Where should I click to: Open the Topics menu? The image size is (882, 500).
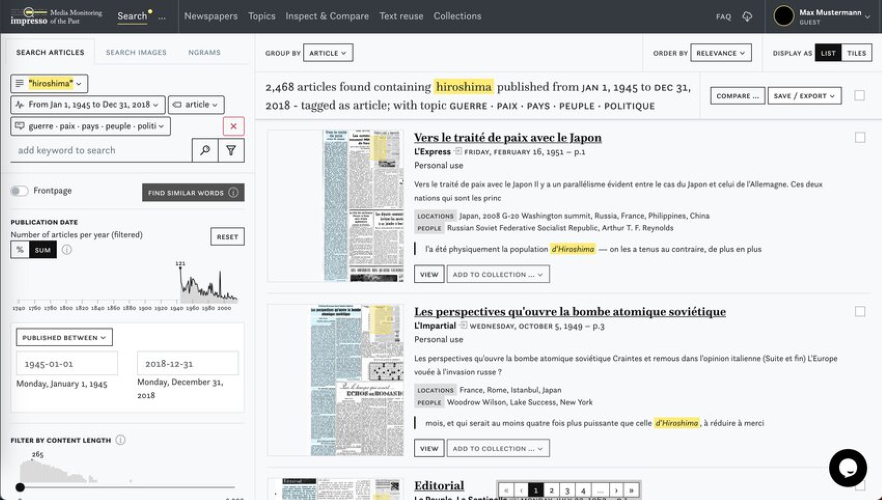tap(262, 16)
